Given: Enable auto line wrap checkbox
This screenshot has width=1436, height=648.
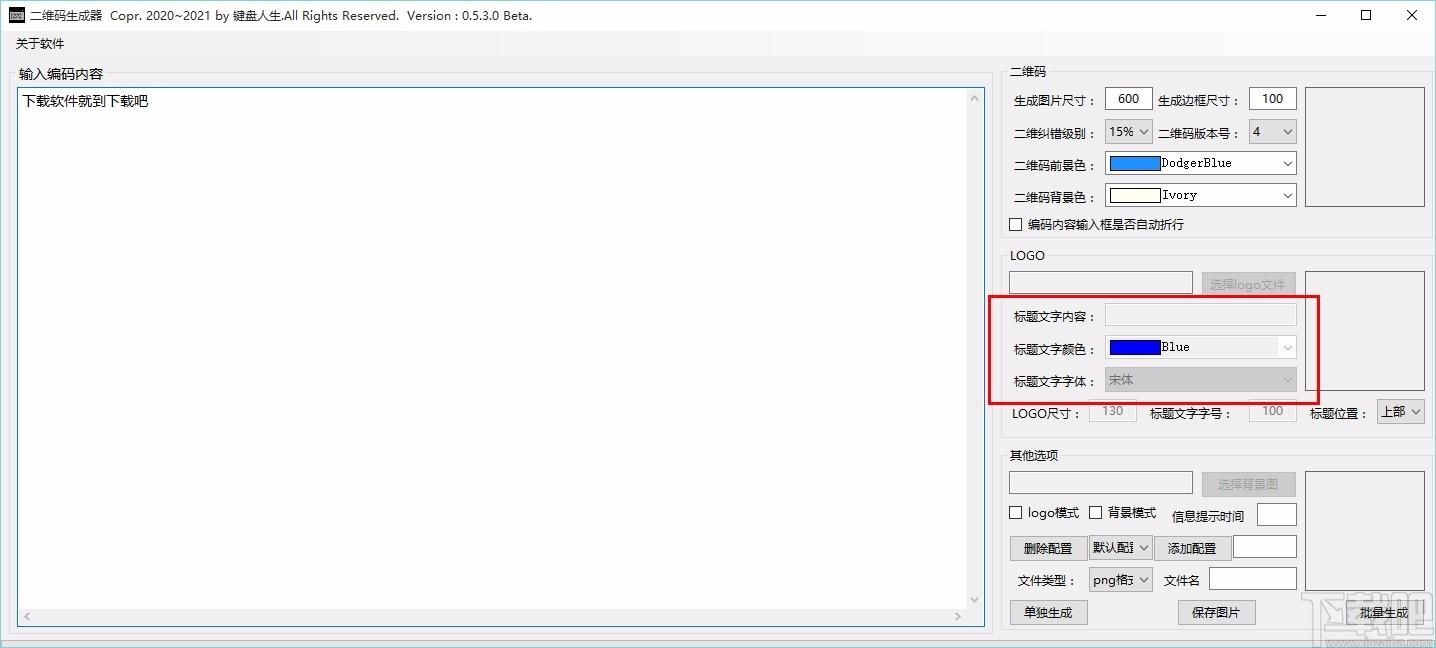Looking at the screenshot, I should 1016,225.
